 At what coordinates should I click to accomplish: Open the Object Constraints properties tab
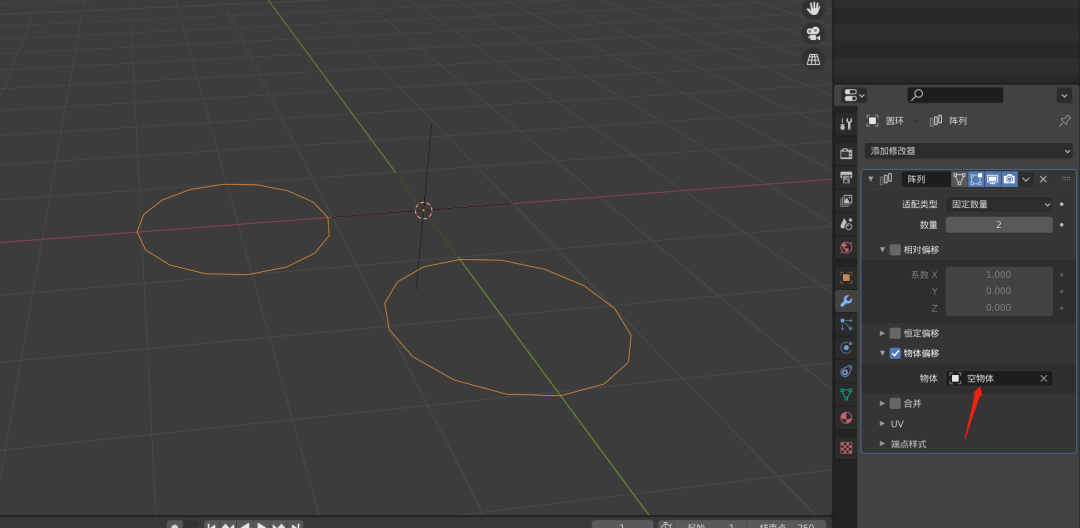pos(847,371)
